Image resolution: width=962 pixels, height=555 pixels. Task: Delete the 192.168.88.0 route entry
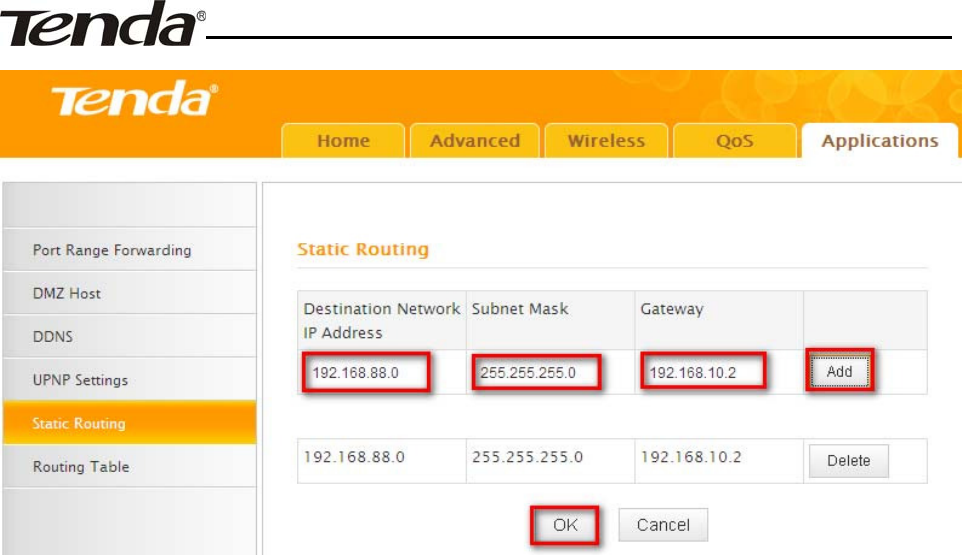tap(848, 461)
